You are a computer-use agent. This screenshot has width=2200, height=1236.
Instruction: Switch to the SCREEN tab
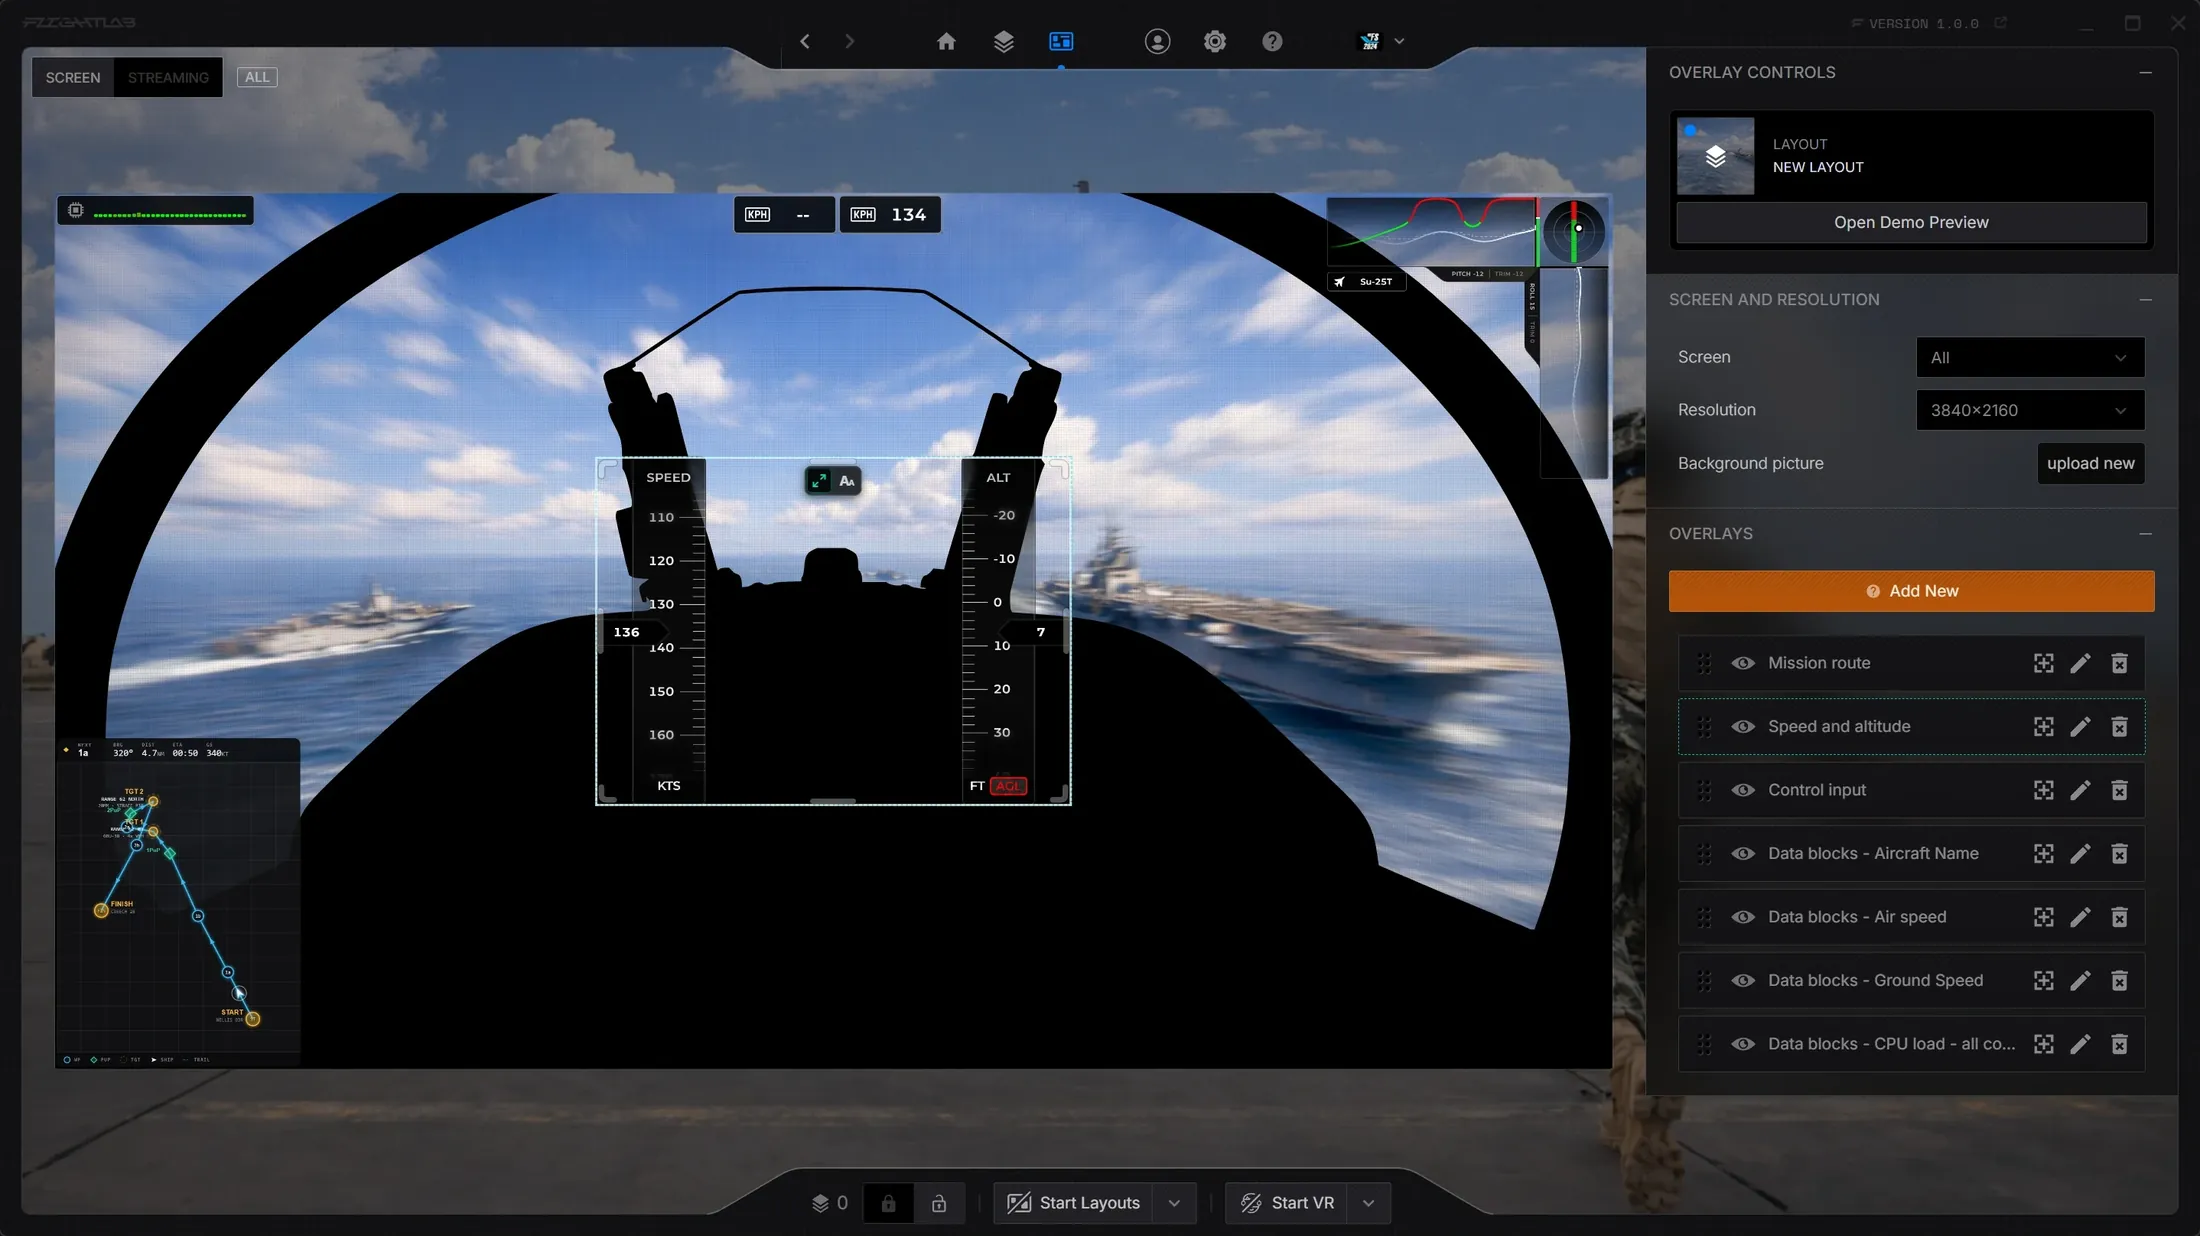point(73,77)
